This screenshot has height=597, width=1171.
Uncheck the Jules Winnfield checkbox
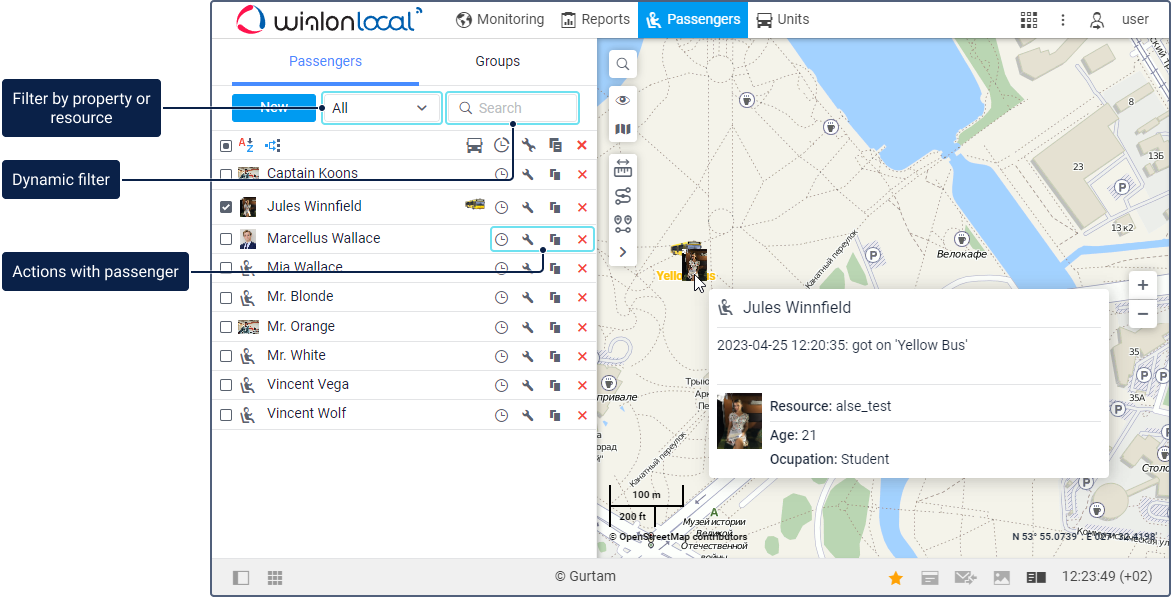pos(226,207)
